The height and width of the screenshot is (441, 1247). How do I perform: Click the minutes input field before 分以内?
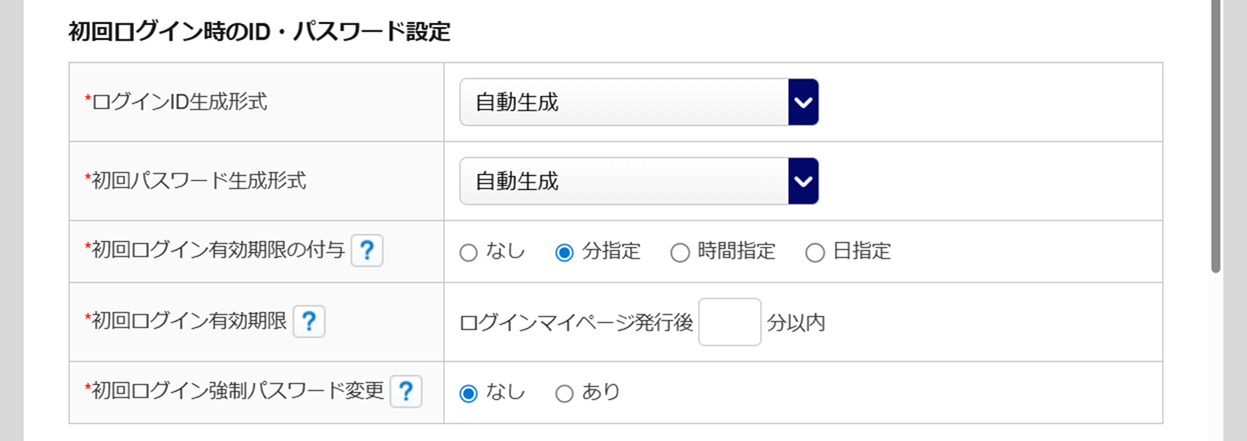[730, 322]
